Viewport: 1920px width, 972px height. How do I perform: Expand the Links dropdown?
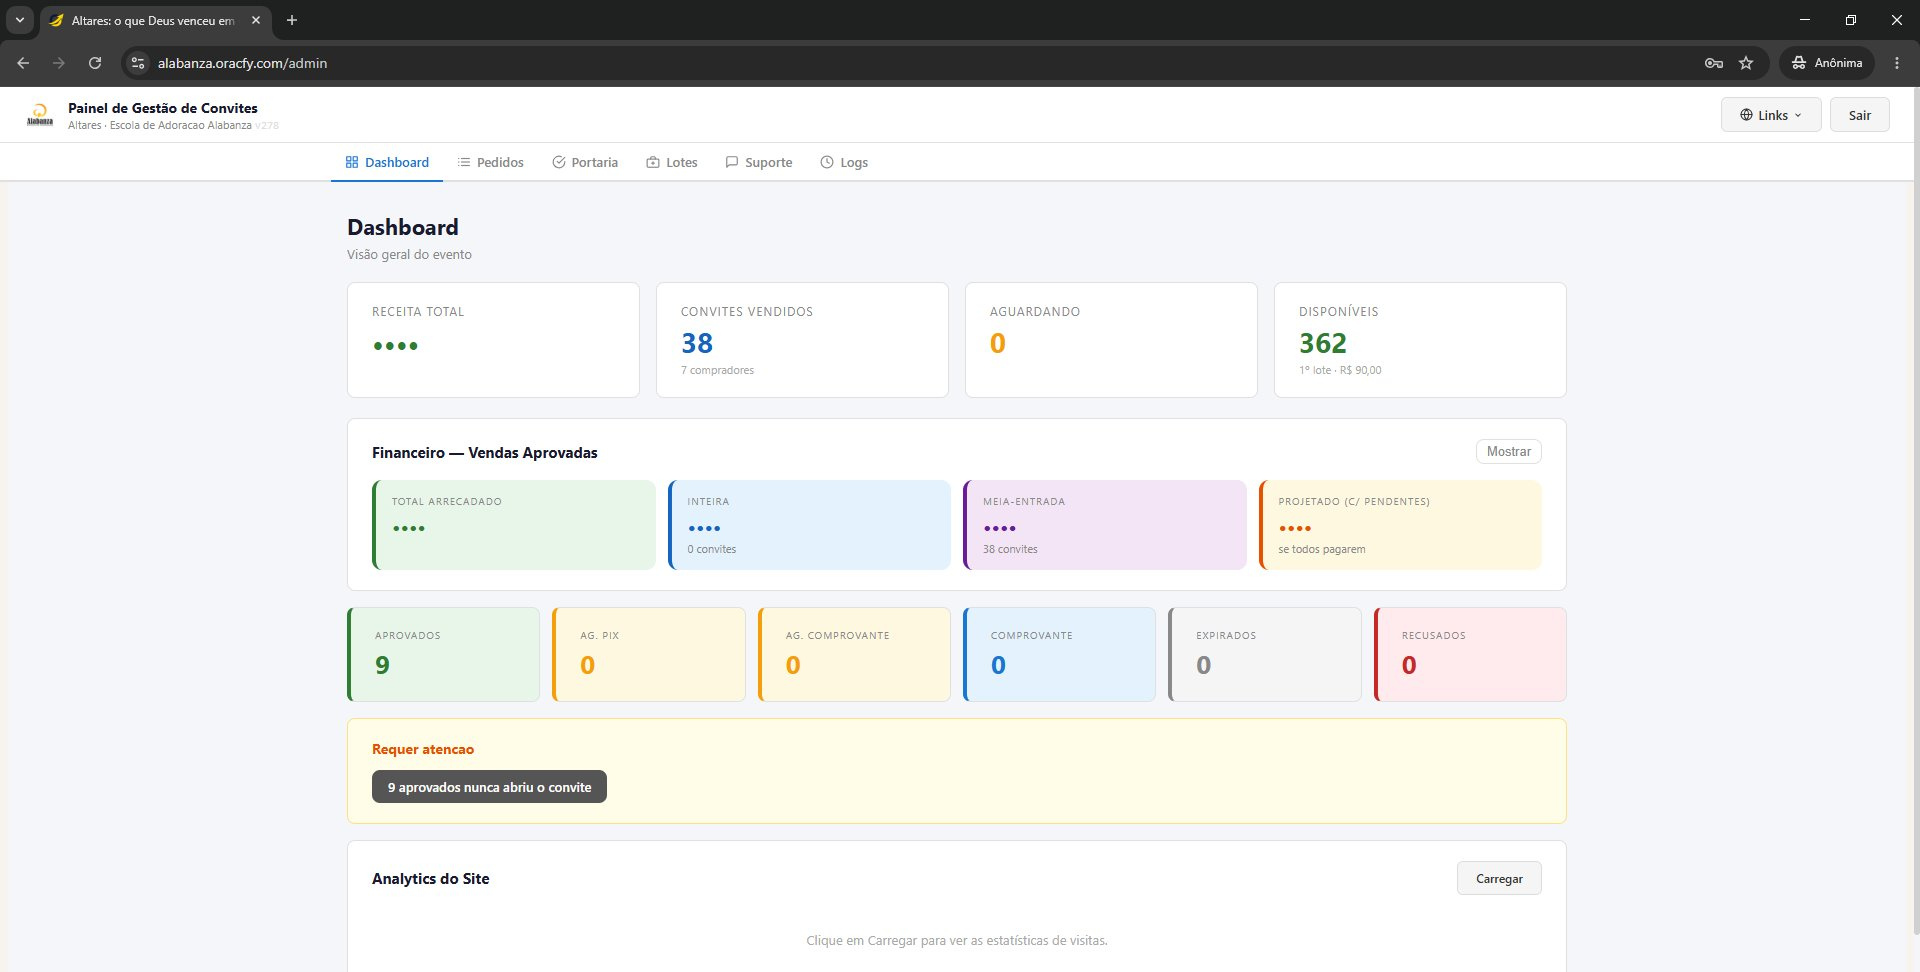[x=1770, y=115]
